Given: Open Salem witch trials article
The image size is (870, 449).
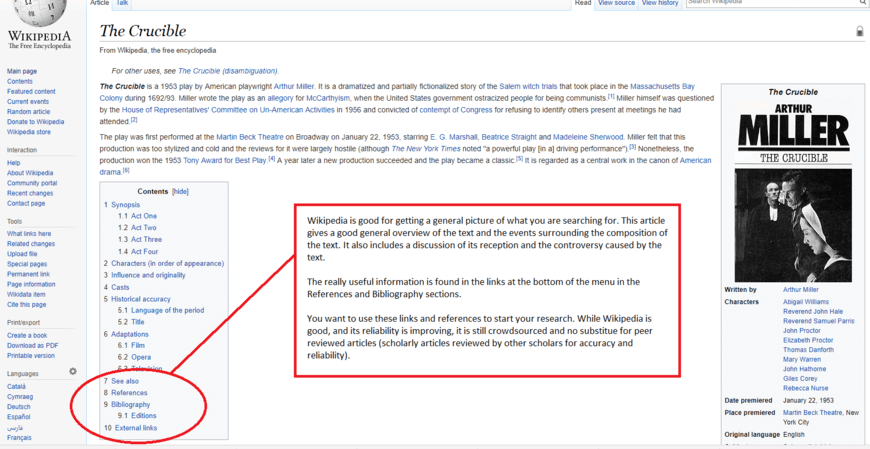Looking at the screenshot, I should 528,87.
